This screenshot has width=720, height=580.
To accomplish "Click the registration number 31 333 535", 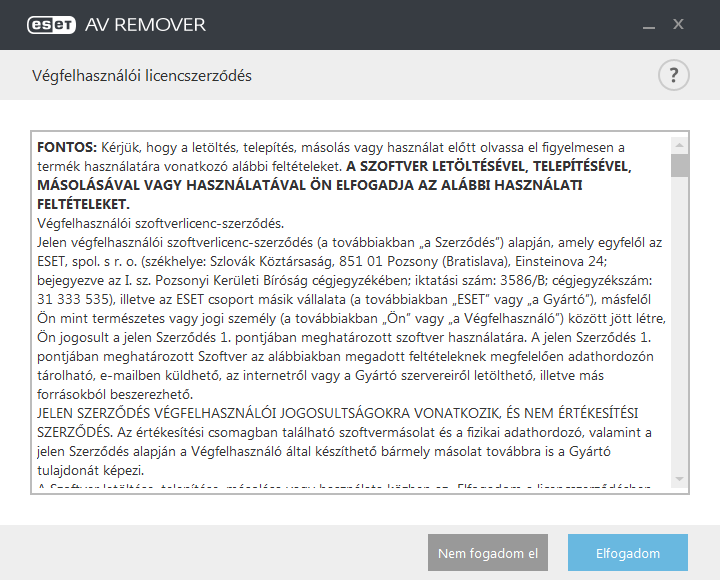I will pos(73,299).
